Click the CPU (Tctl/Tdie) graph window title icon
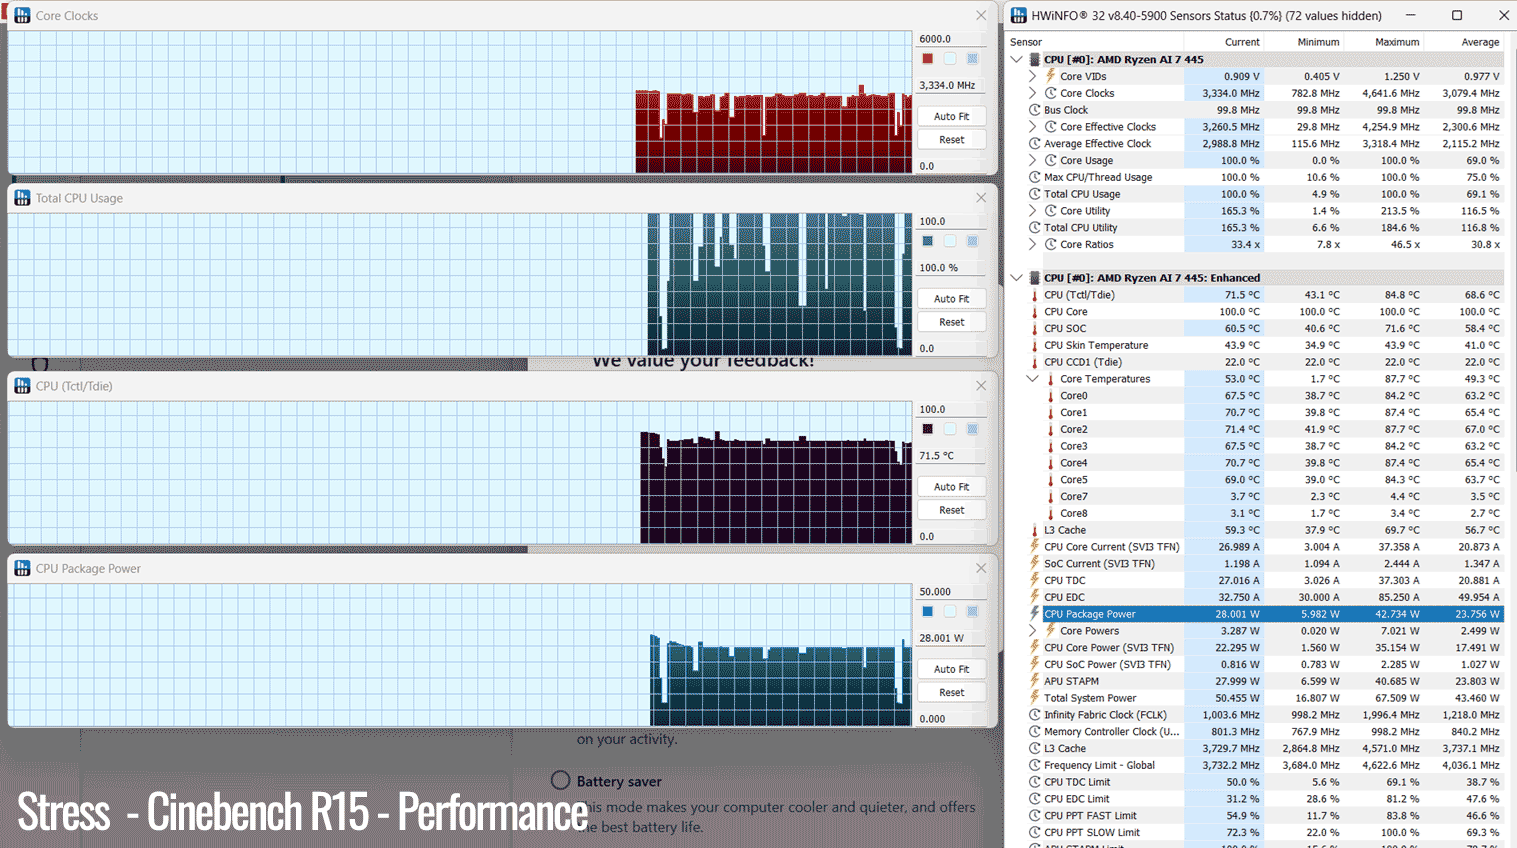Screen dimensions: 1517x848 22,386
